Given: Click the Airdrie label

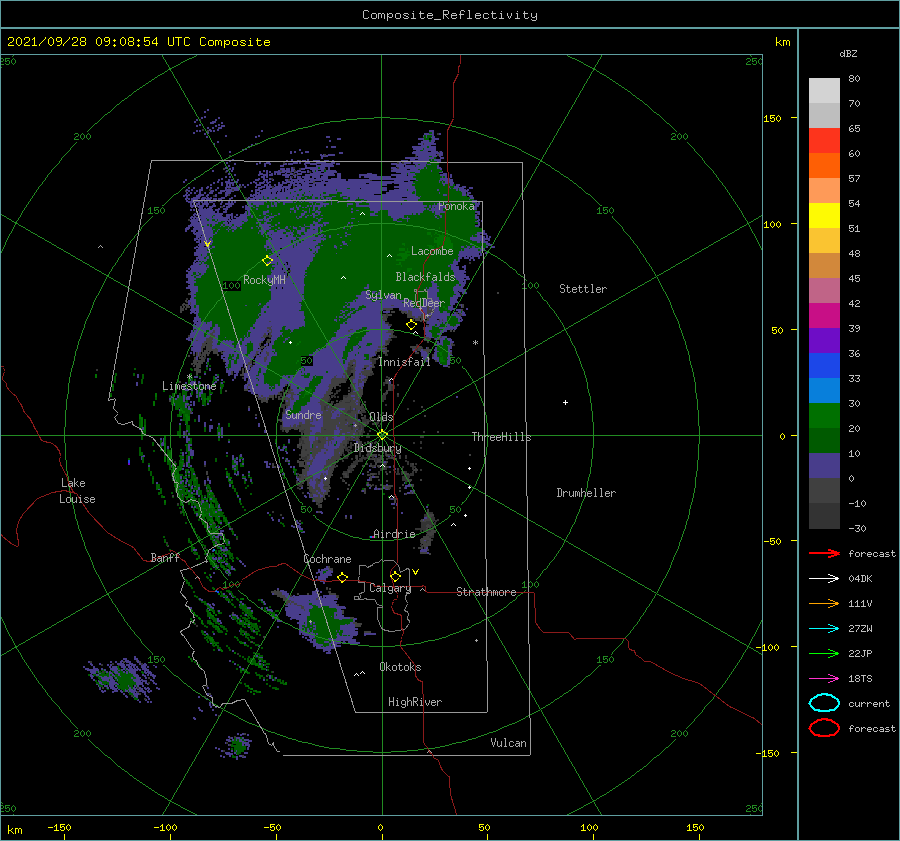Looking at the screenshot, I should coord(394,534).
